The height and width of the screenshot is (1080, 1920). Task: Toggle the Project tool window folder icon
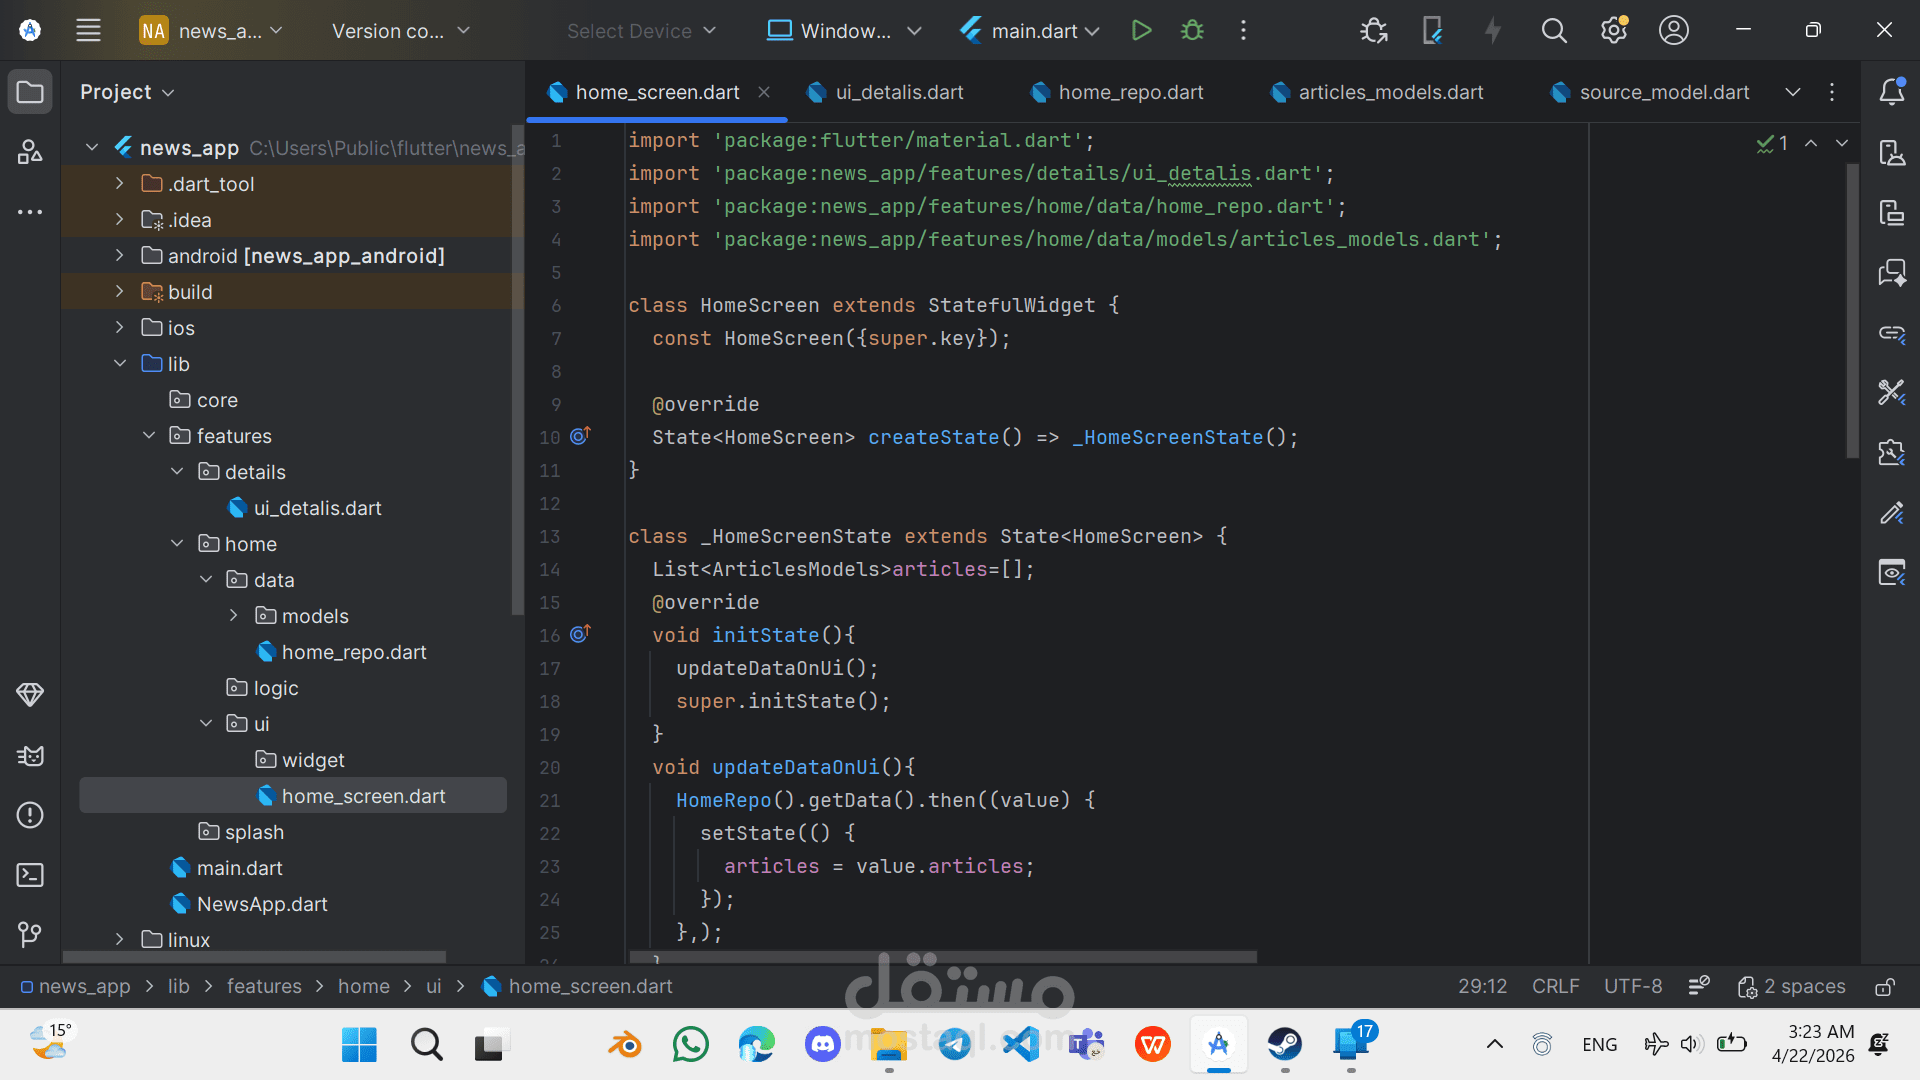30,92
